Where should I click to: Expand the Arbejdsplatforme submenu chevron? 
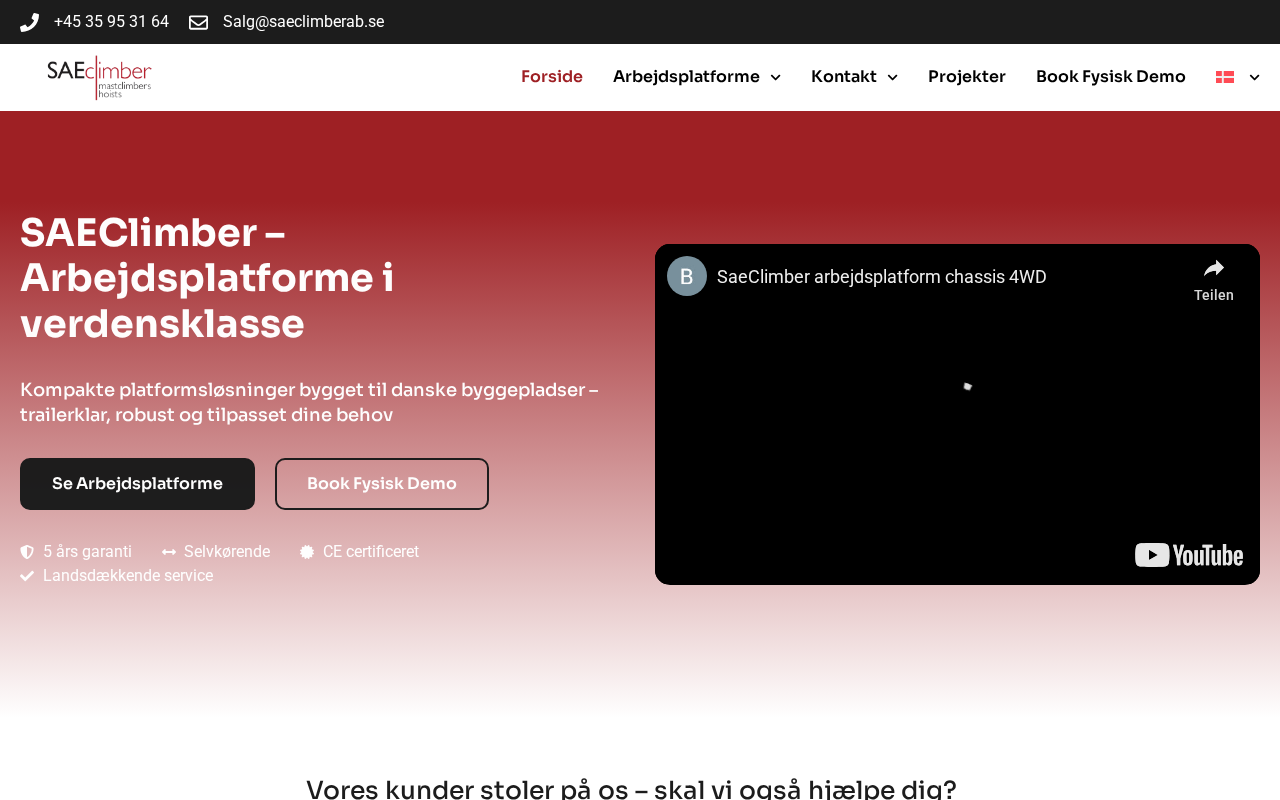(775, 77)
